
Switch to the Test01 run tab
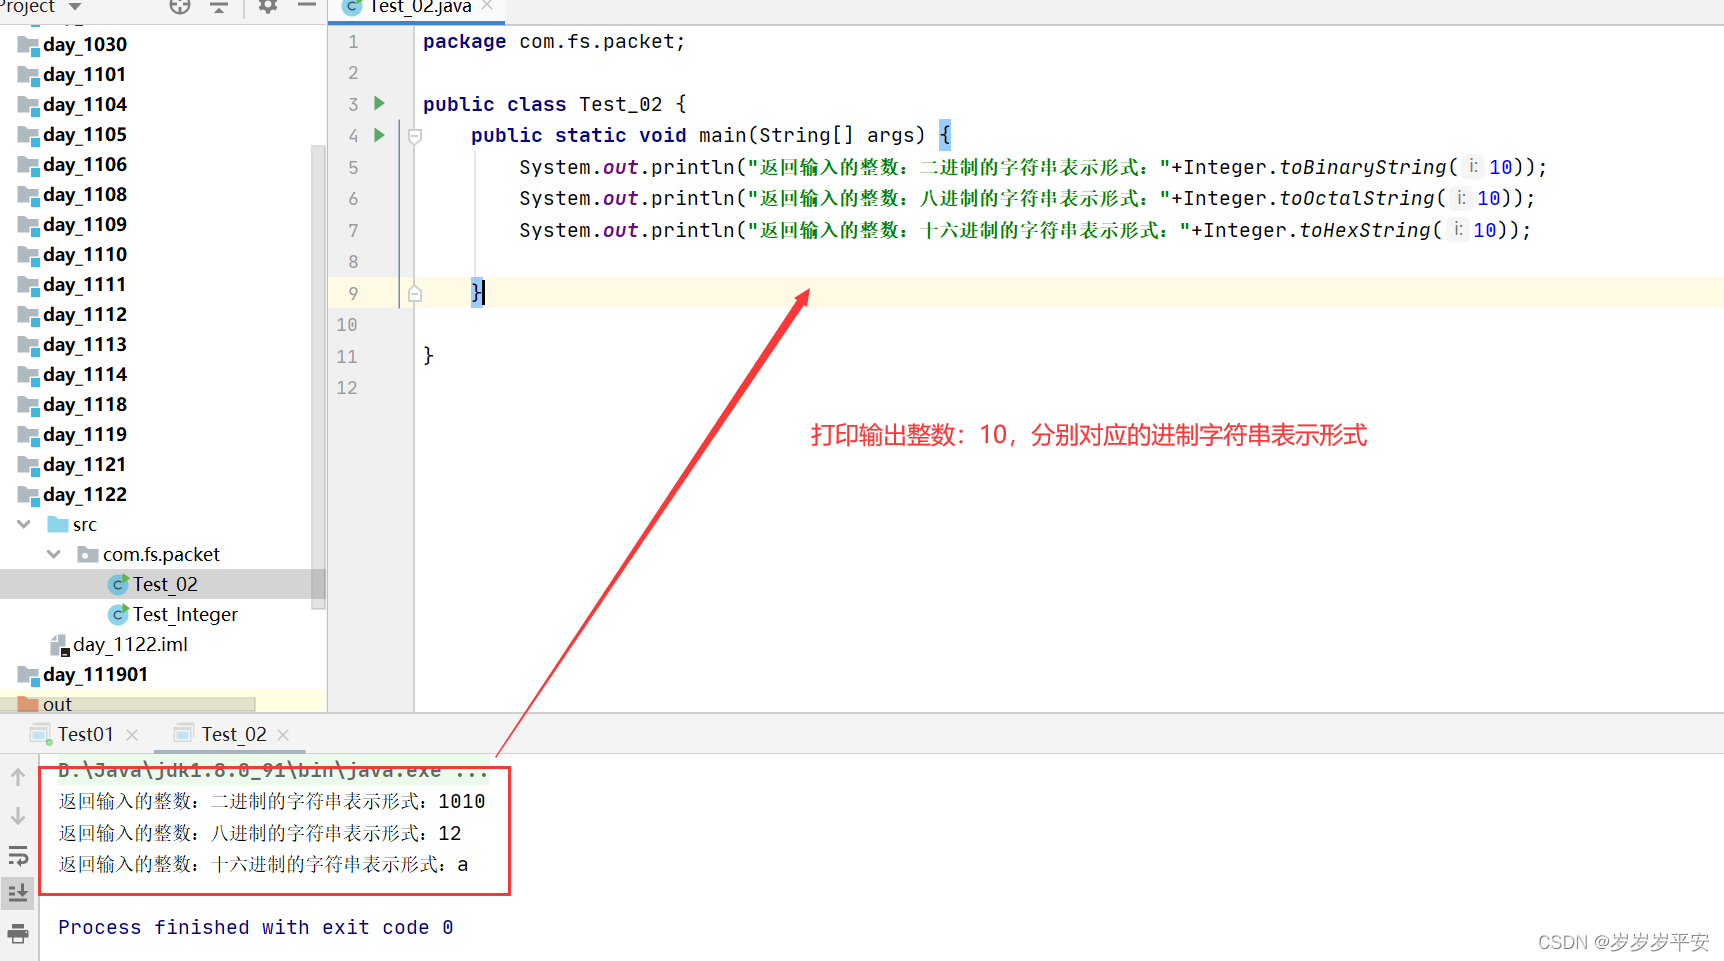(85, 734)
